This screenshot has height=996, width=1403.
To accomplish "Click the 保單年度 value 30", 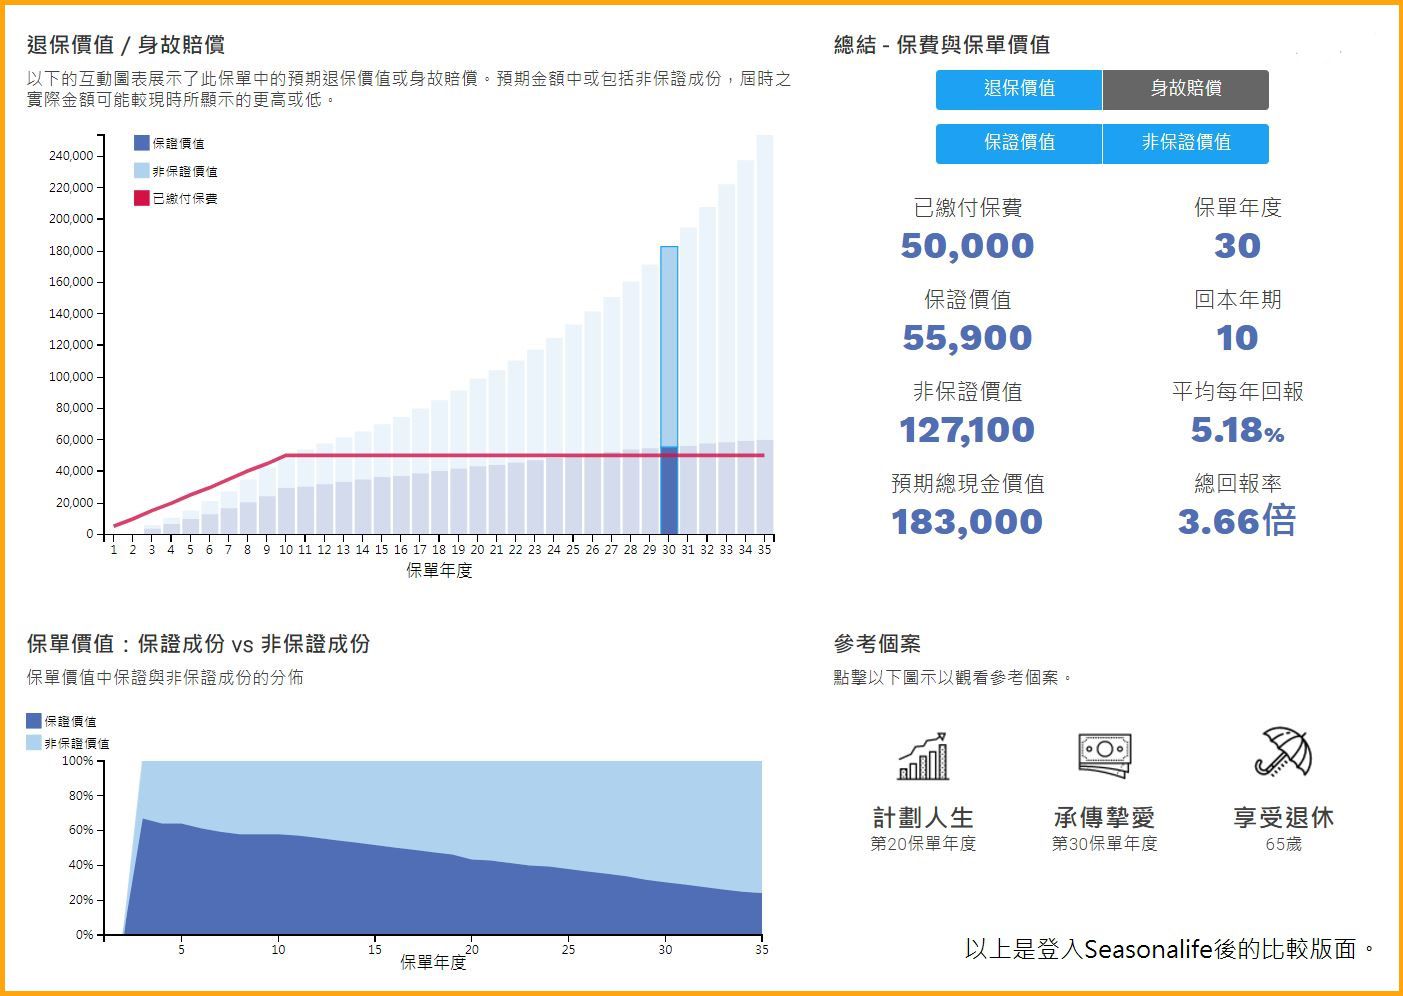I will pos(1238,246).
